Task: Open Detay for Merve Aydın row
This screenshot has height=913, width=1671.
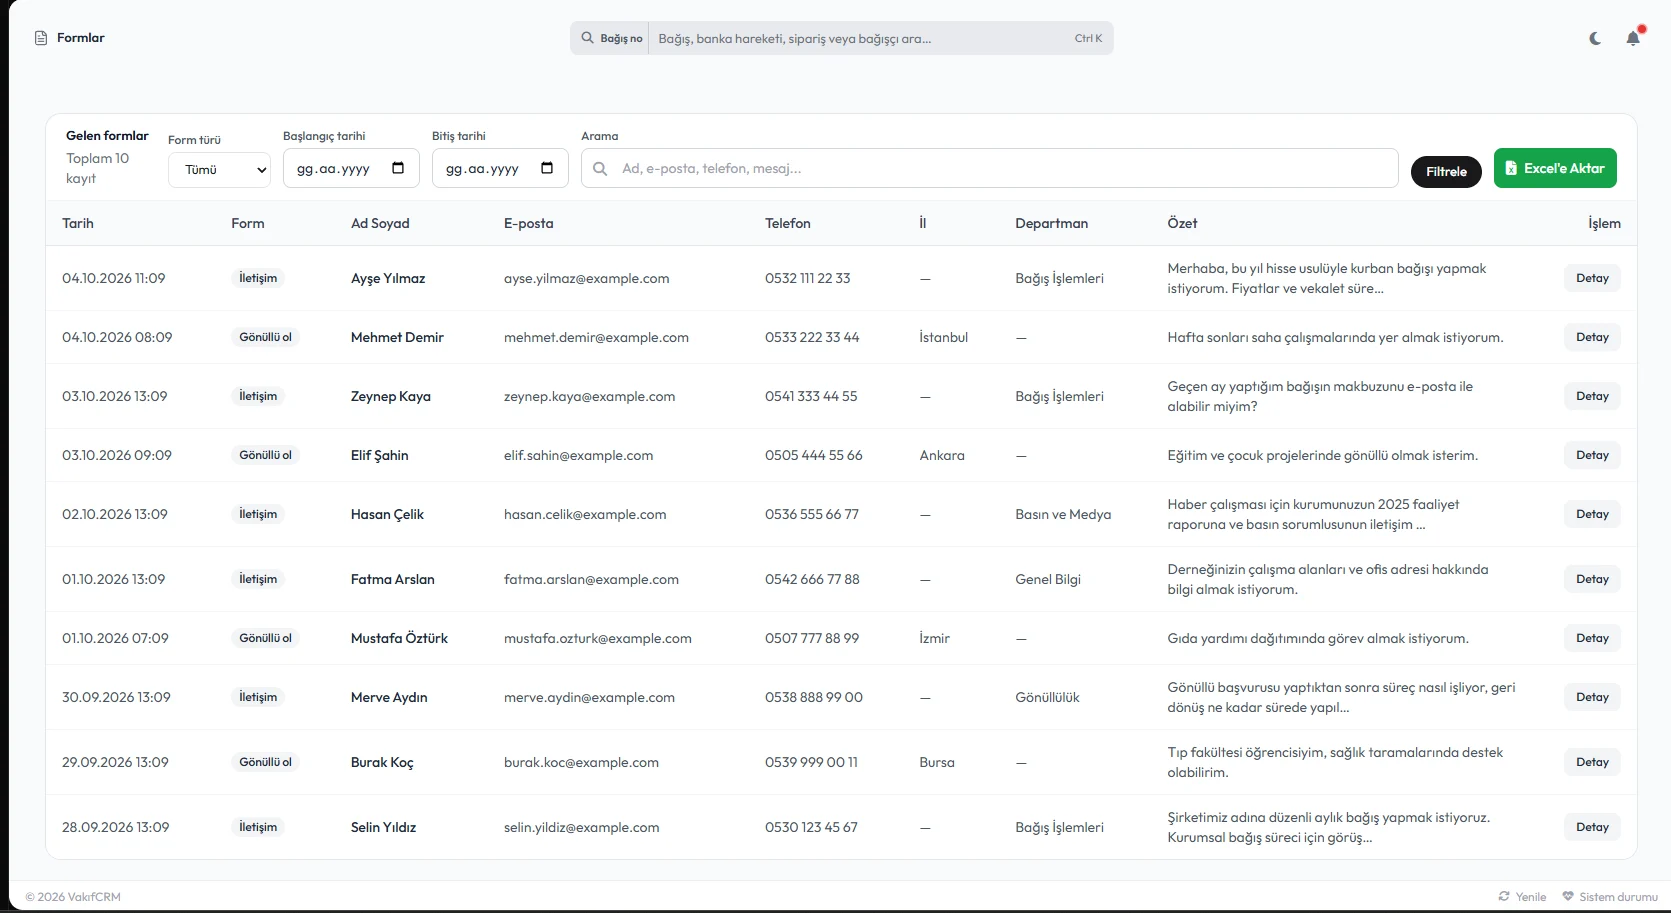Action: click(x=1592, y=697)
